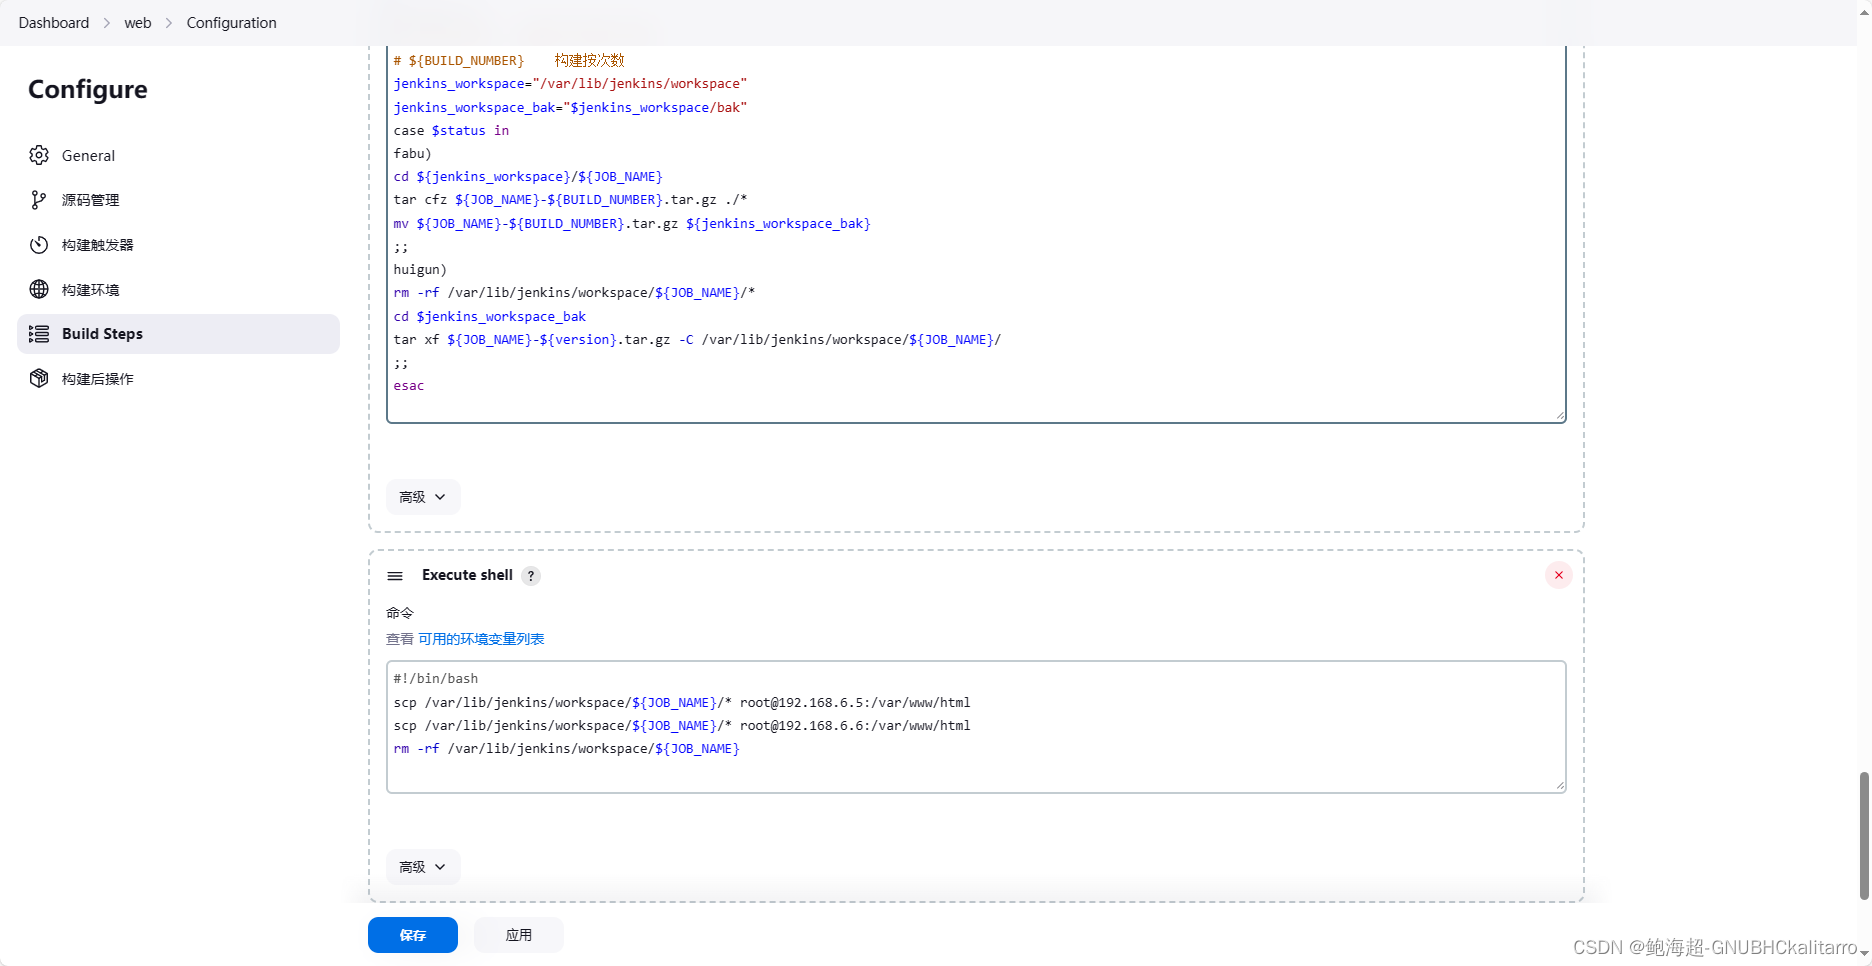Select Build Steps section
The height and width of the screenshot is (966, 1872).
178,334
